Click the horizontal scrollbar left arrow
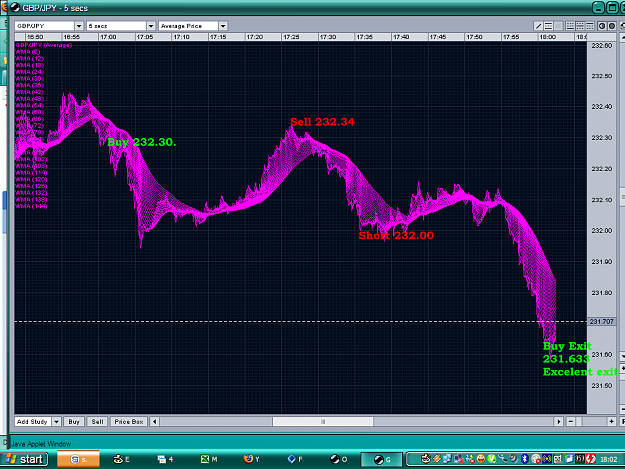Image resolution: width=625 pixels, height=469 pixels. point(155,422)
